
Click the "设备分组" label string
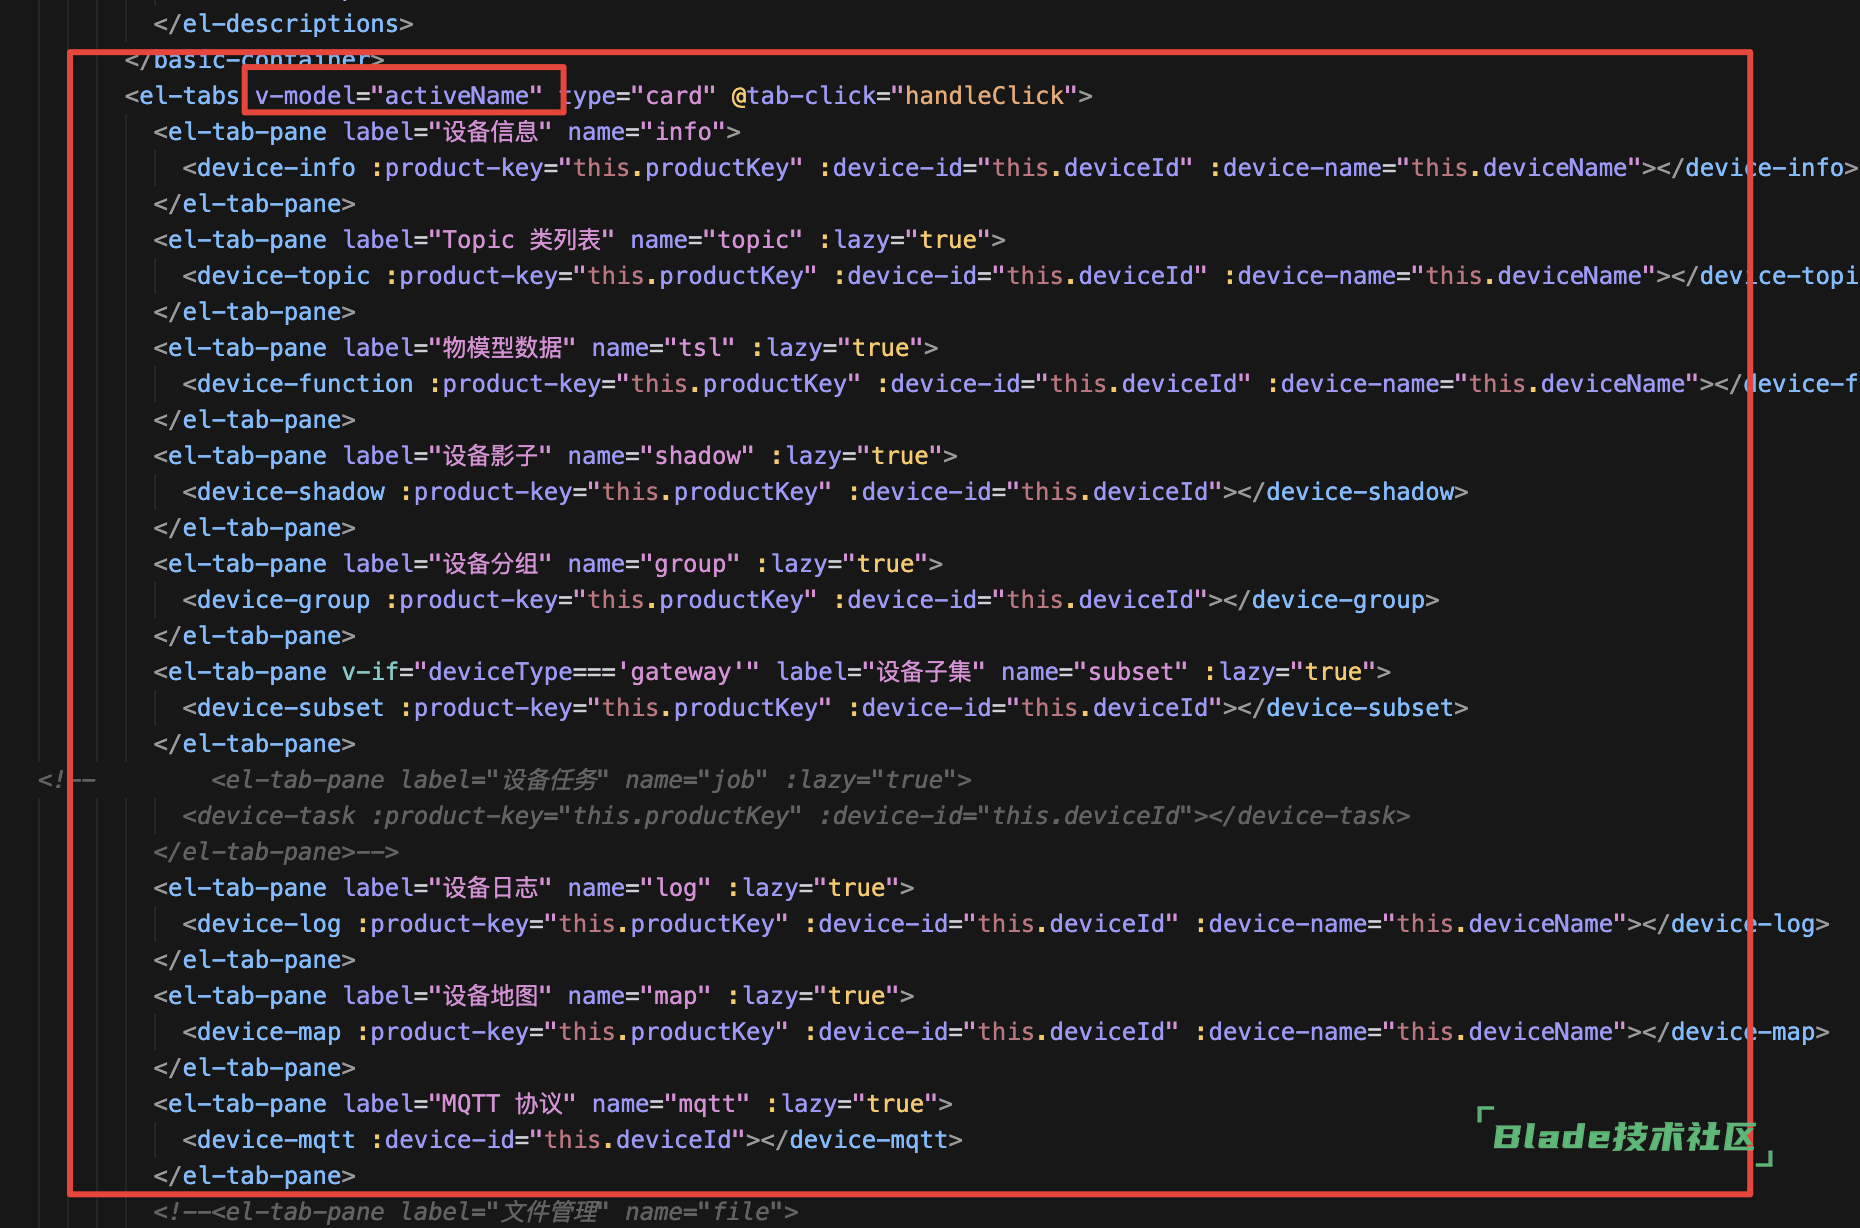coord(490,564)
